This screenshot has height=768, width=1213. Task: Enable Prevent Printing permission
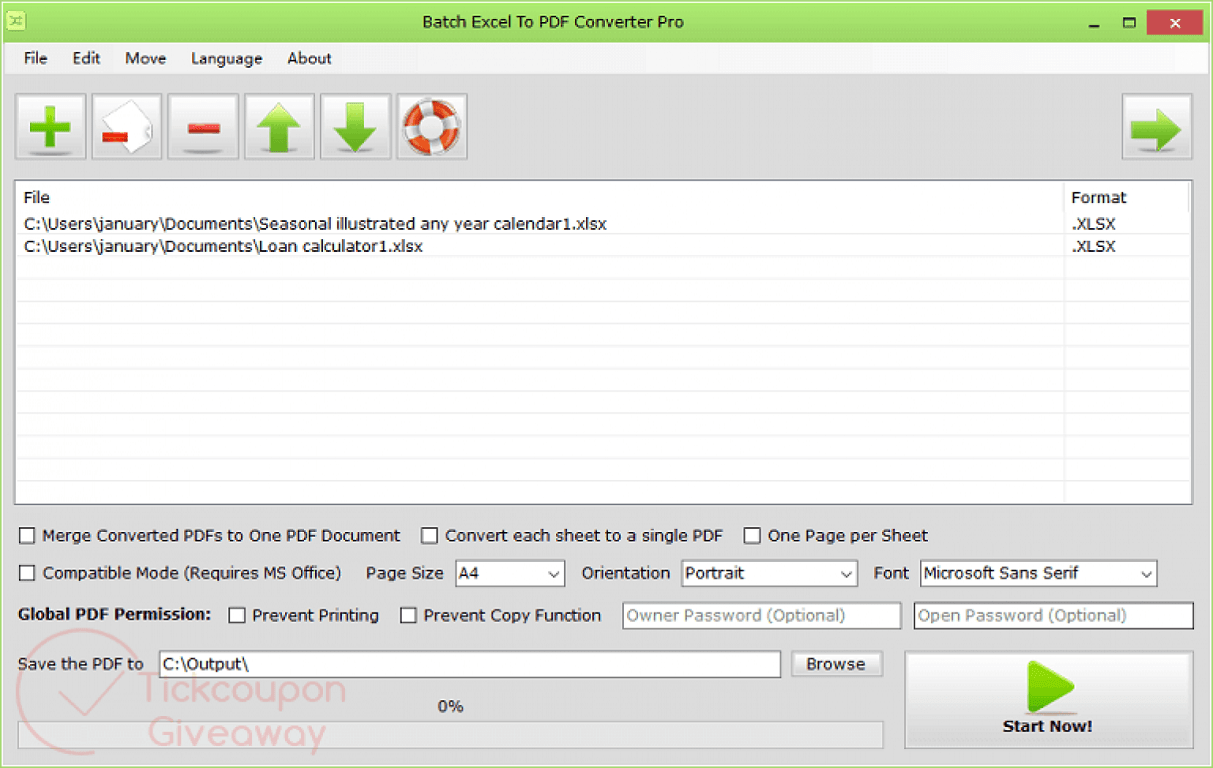point(237,615)
